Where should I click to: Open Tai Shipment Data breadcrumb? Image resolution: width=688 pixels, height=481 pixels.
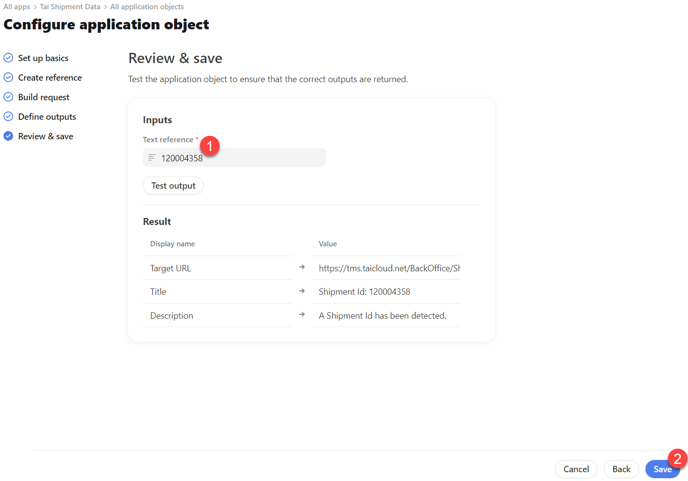pyautogui.click(x=70, y=7)
